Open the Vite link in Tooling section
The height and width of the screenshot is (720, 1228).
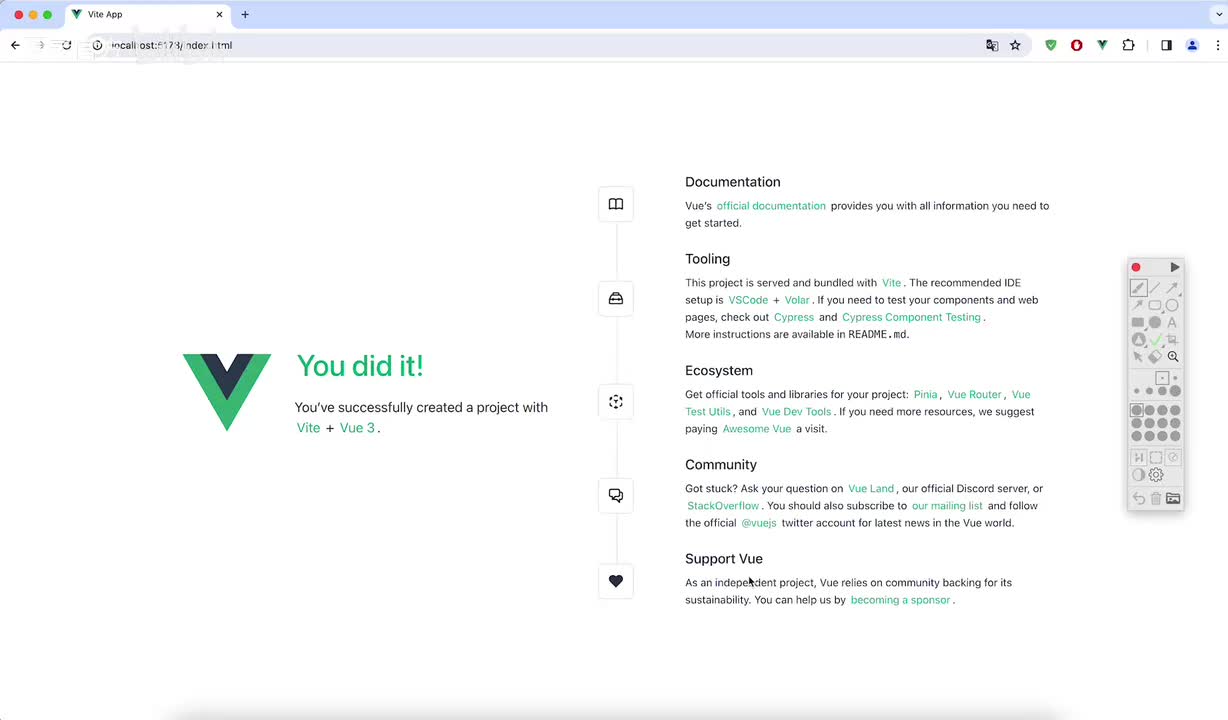coord(892,283)
